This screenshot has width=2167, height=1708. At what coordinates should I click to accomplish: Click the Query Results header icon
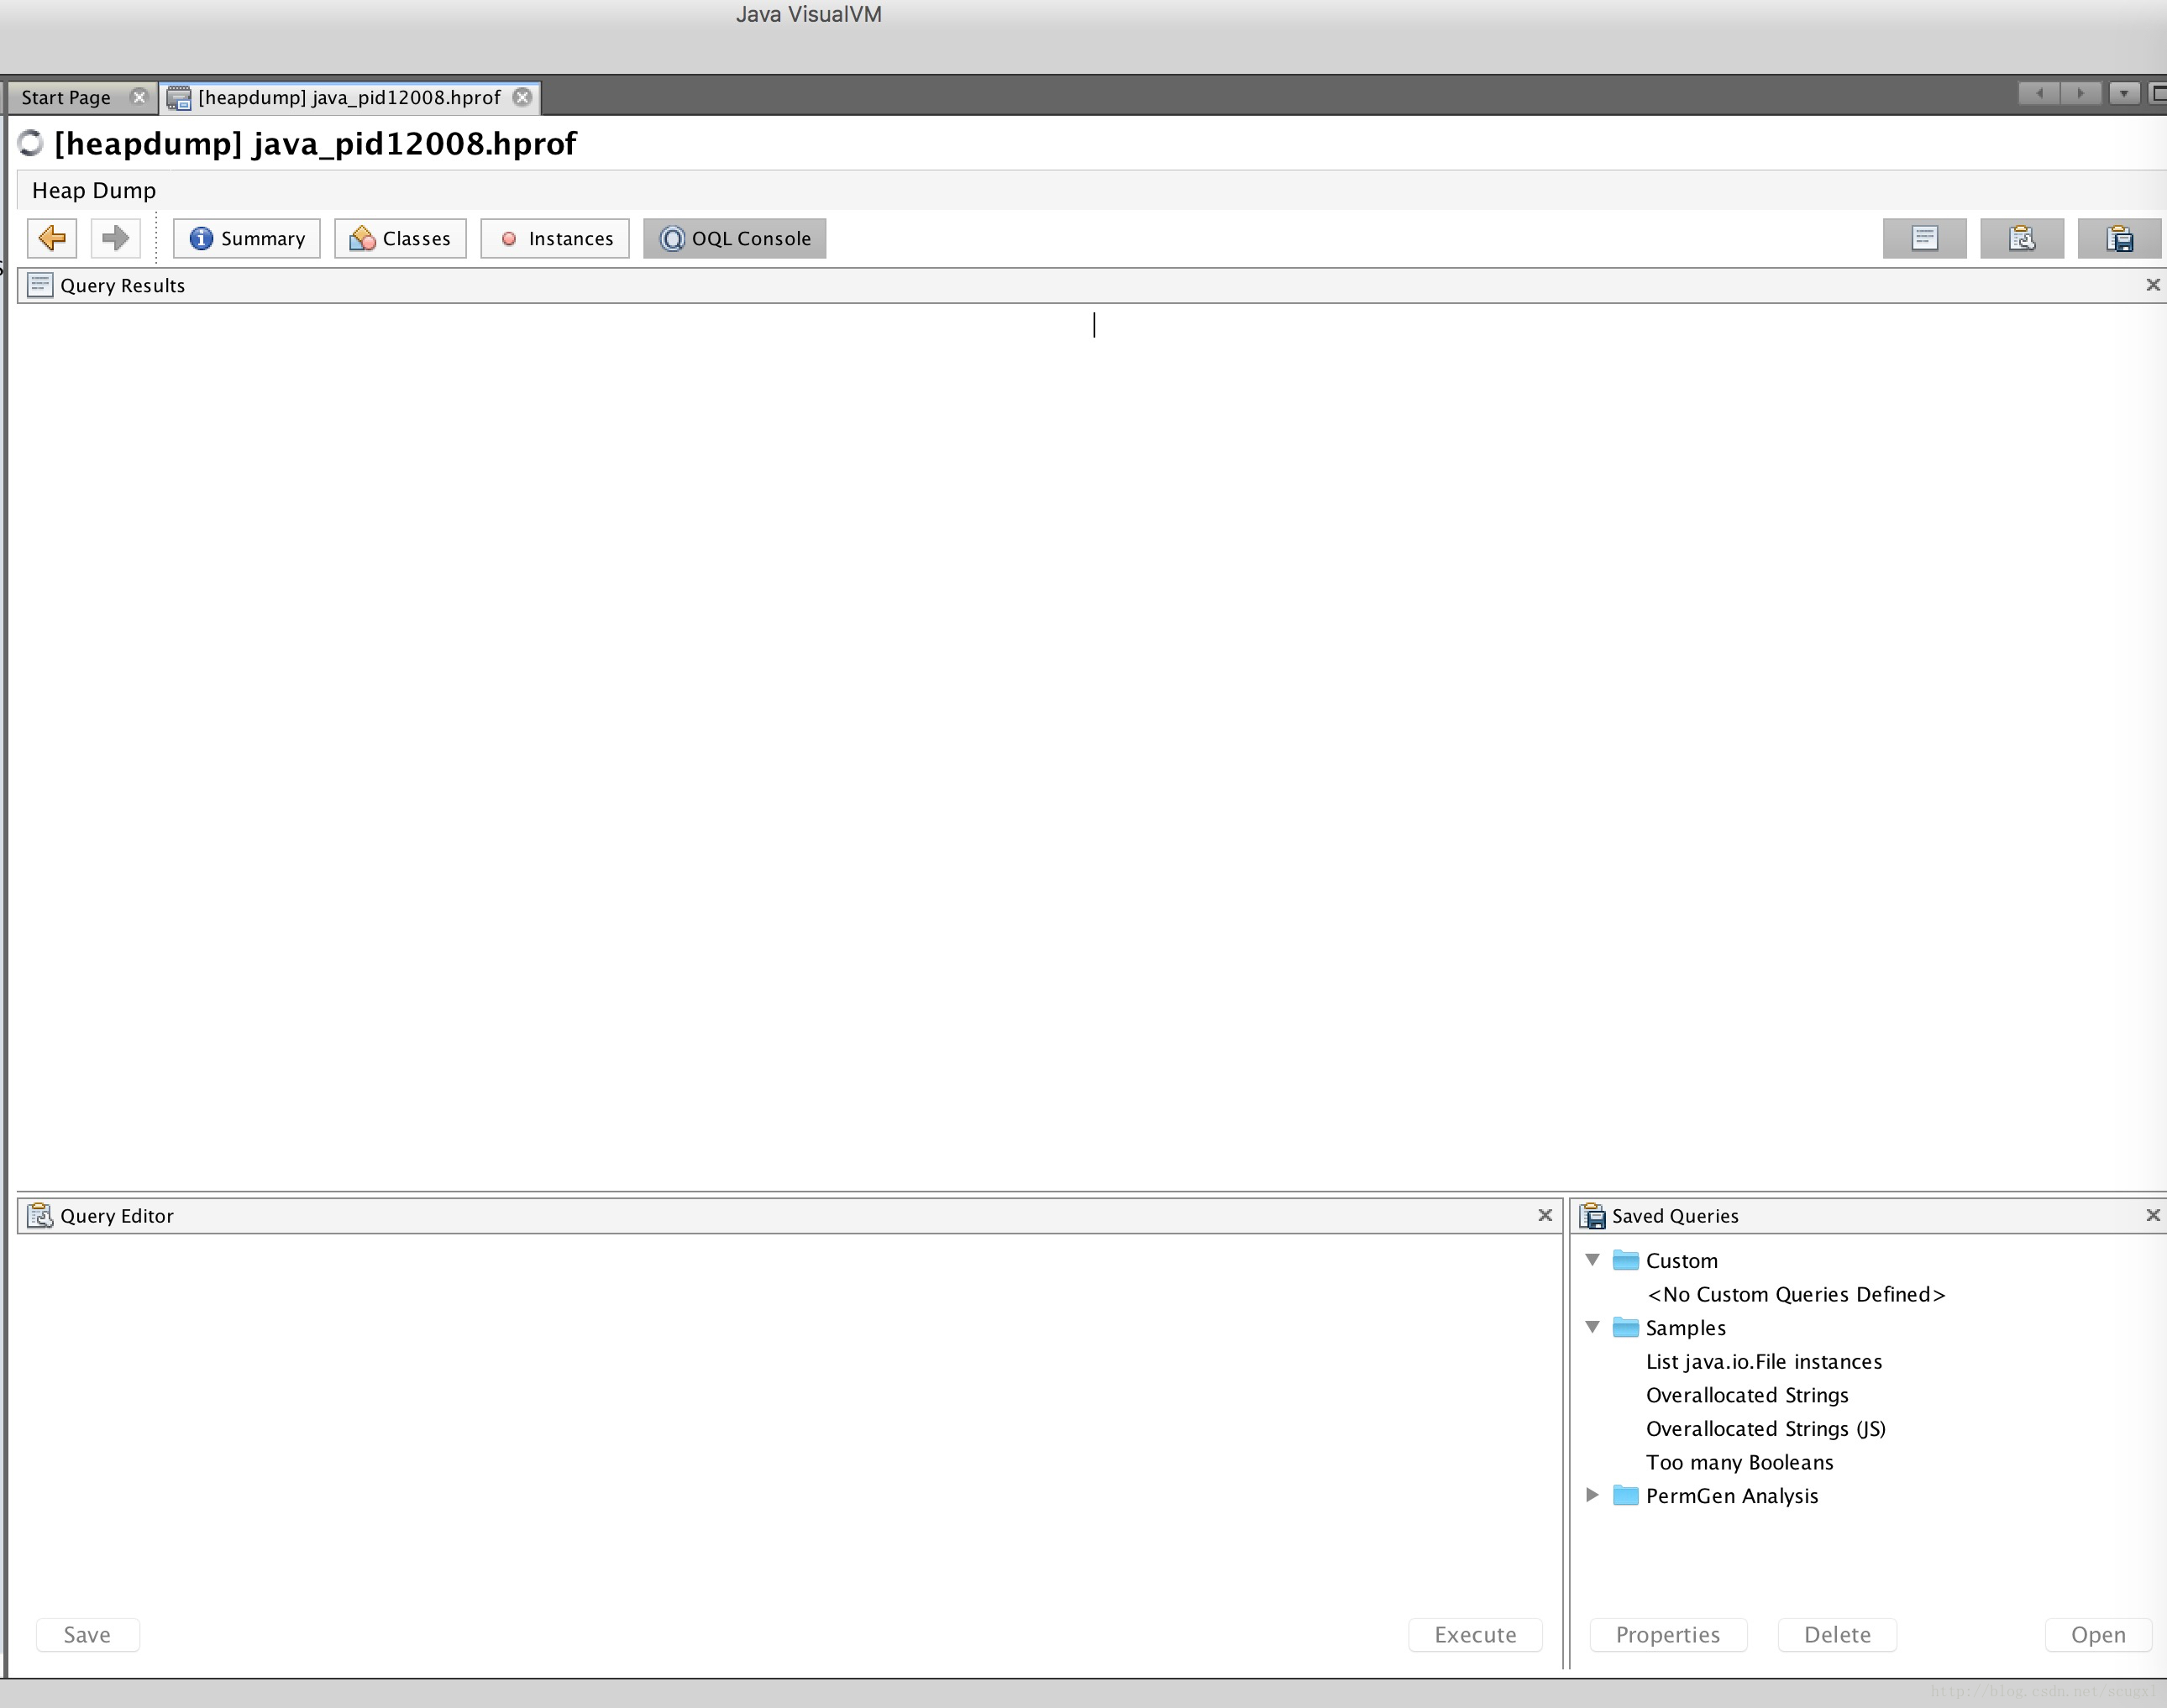coord(40,285)
